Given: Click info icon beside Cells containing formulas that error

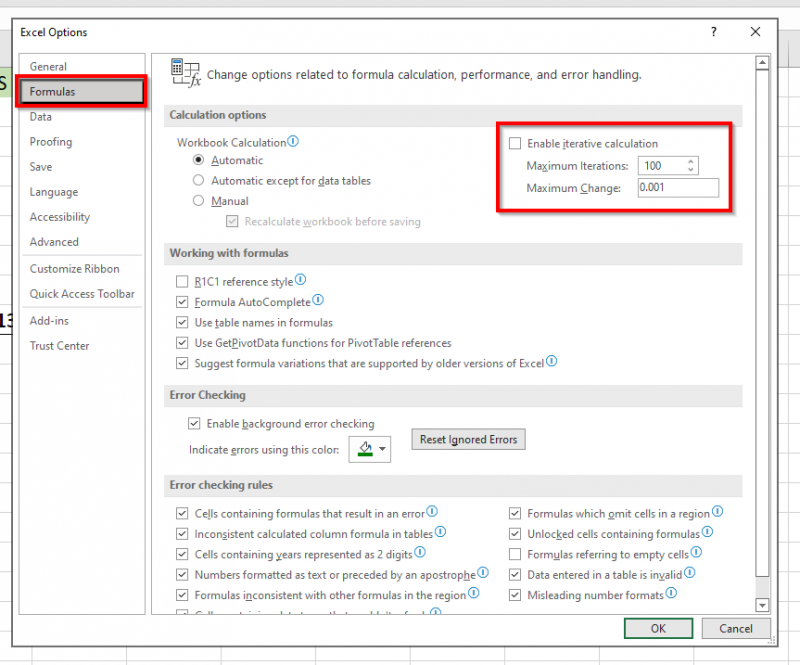Looking at the screenshot, I should 431,511.
